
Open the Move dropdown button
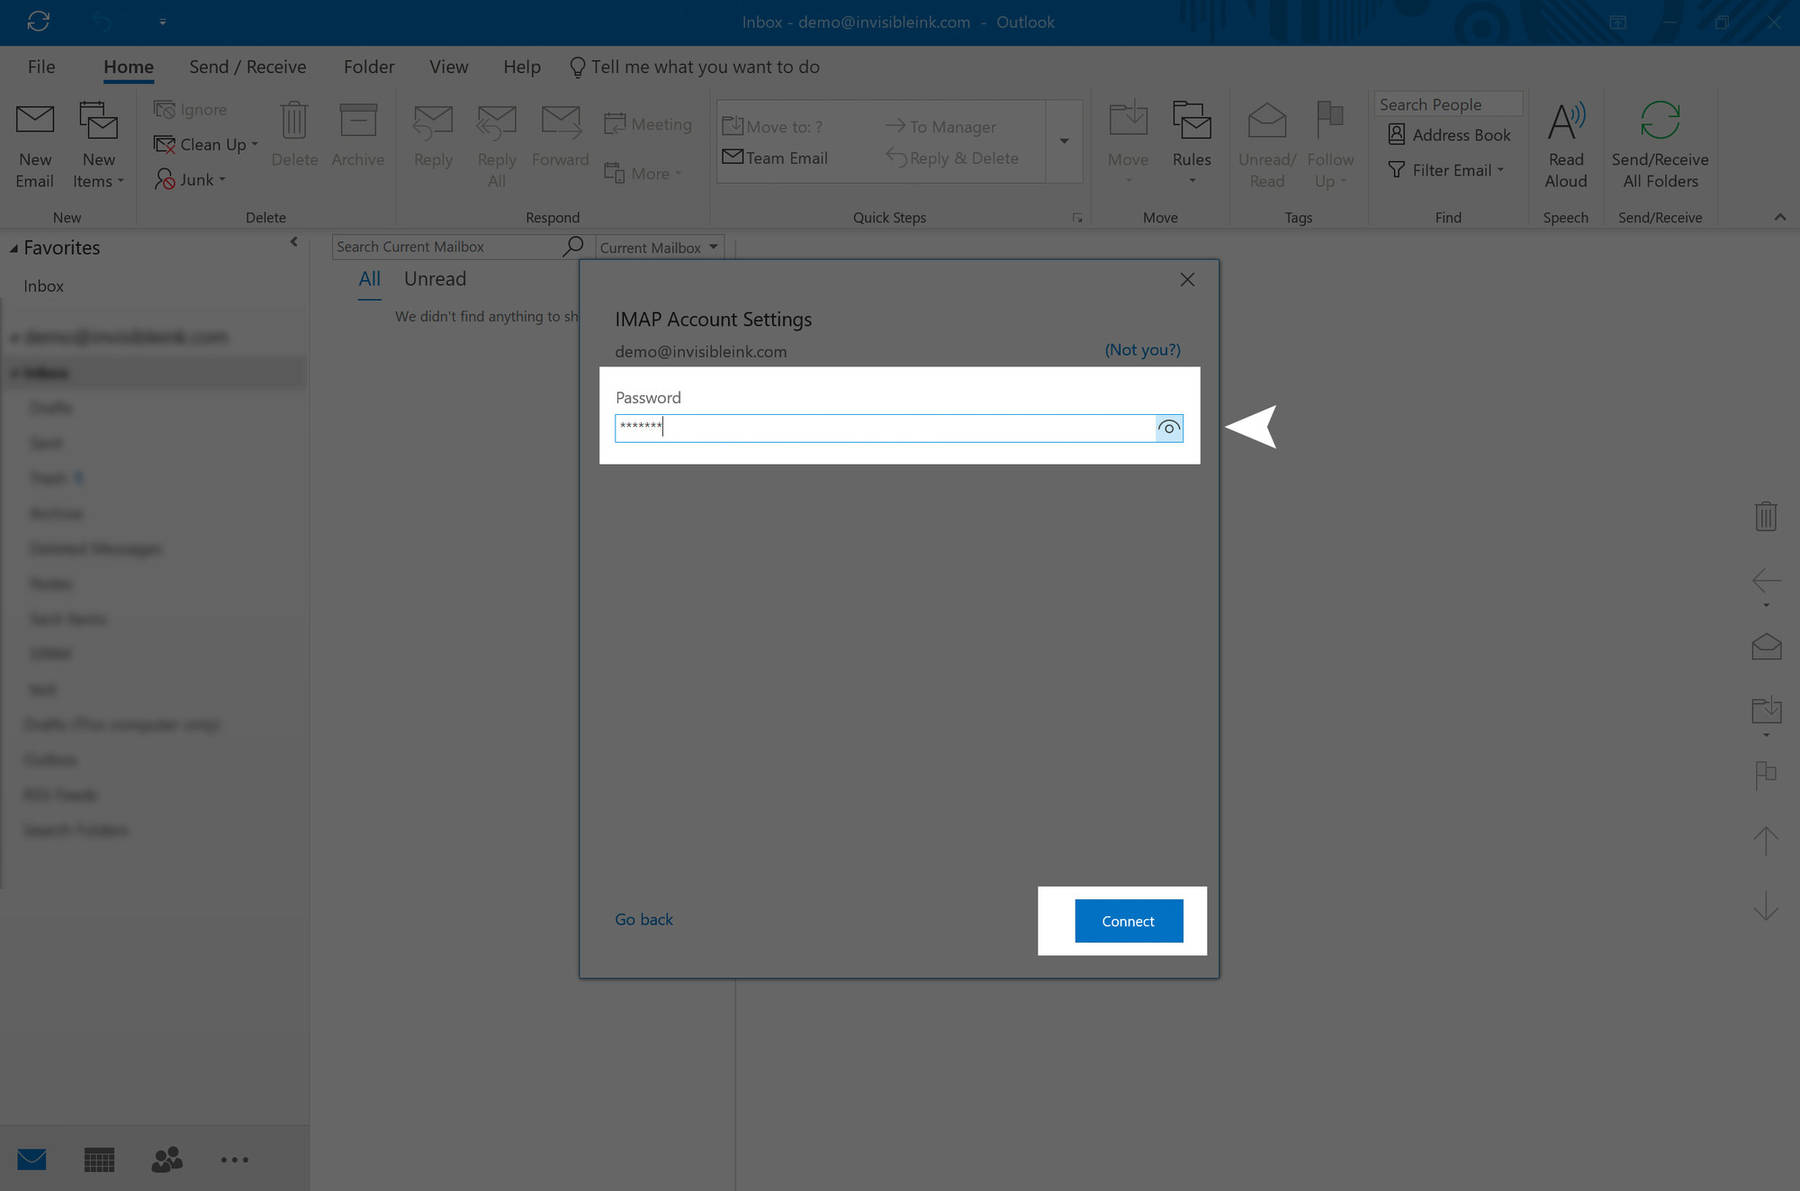[1128, 145]
